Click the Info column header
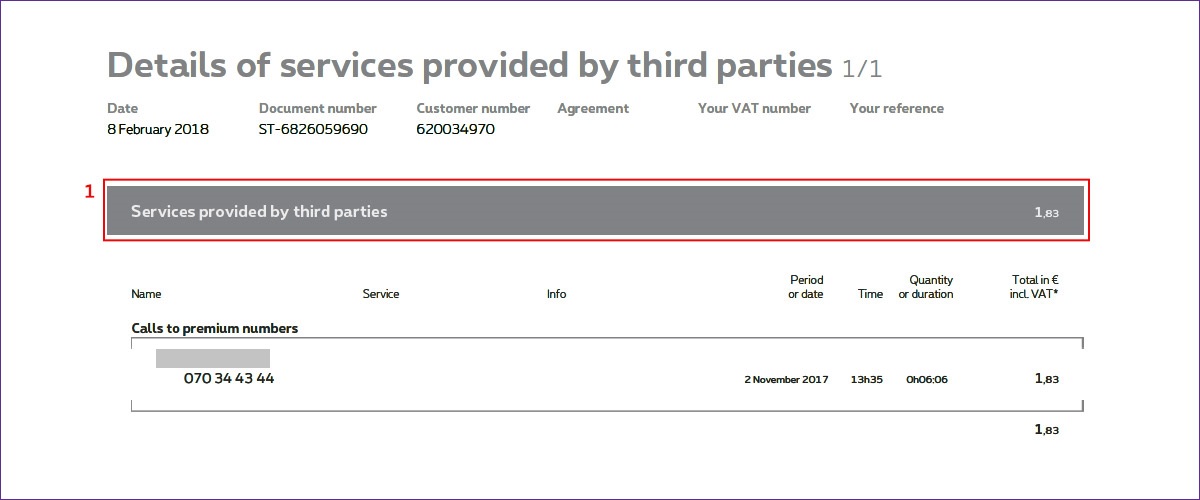The height and width of the screenshot is (500, 1200). point(556,294)
